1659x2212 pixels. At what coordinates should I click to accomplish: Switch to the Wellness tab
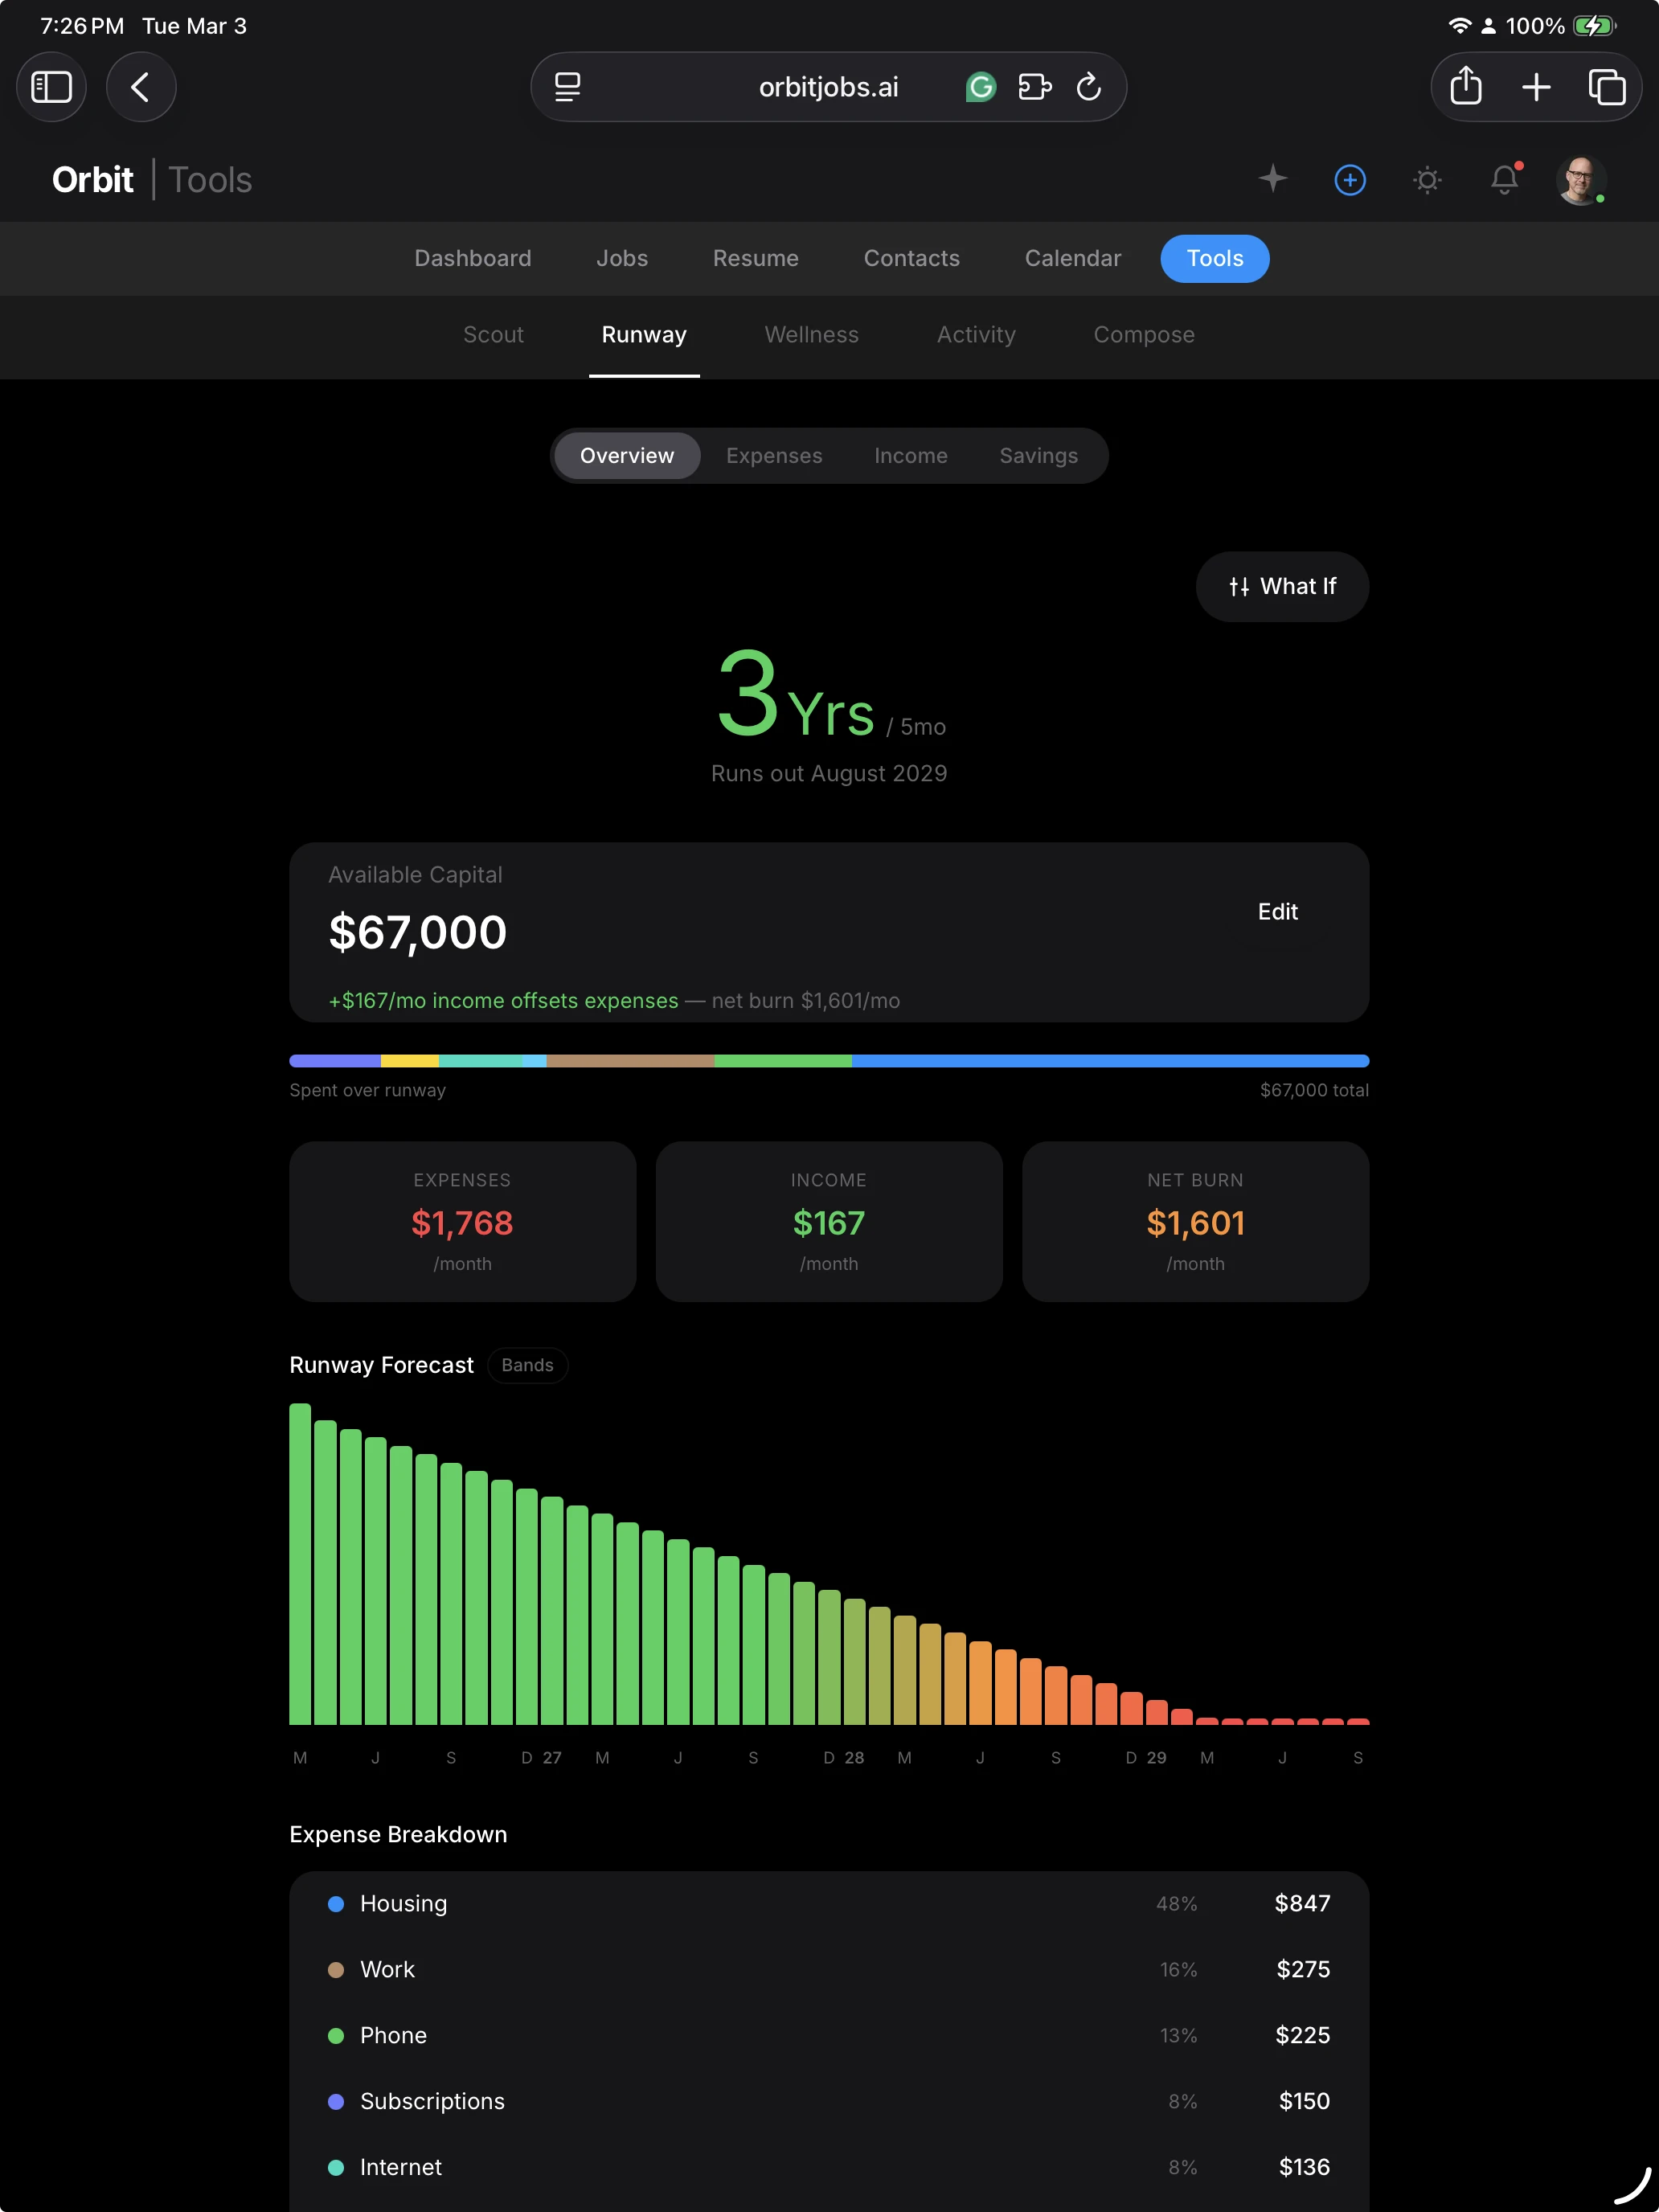coord(811,335)
